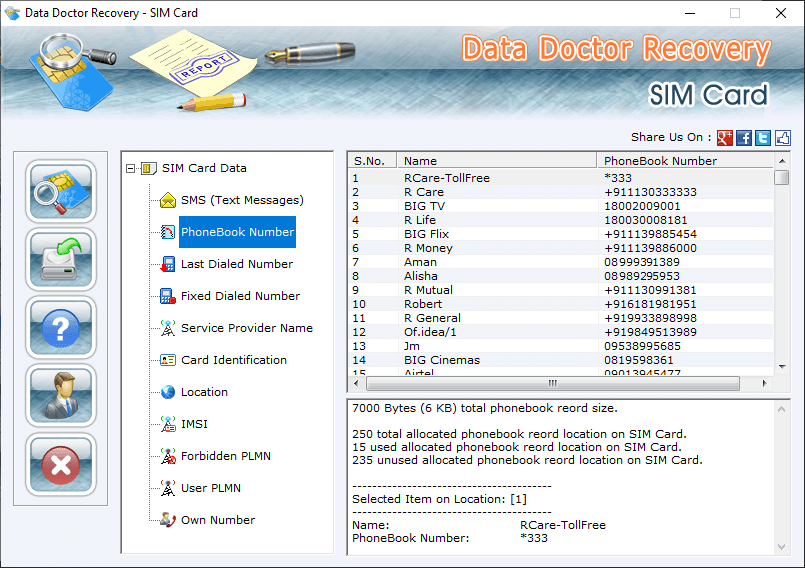Click details pane scroll-up arrow
The height and width of the screenshot is (568, 805).
[x=781, y=409]
